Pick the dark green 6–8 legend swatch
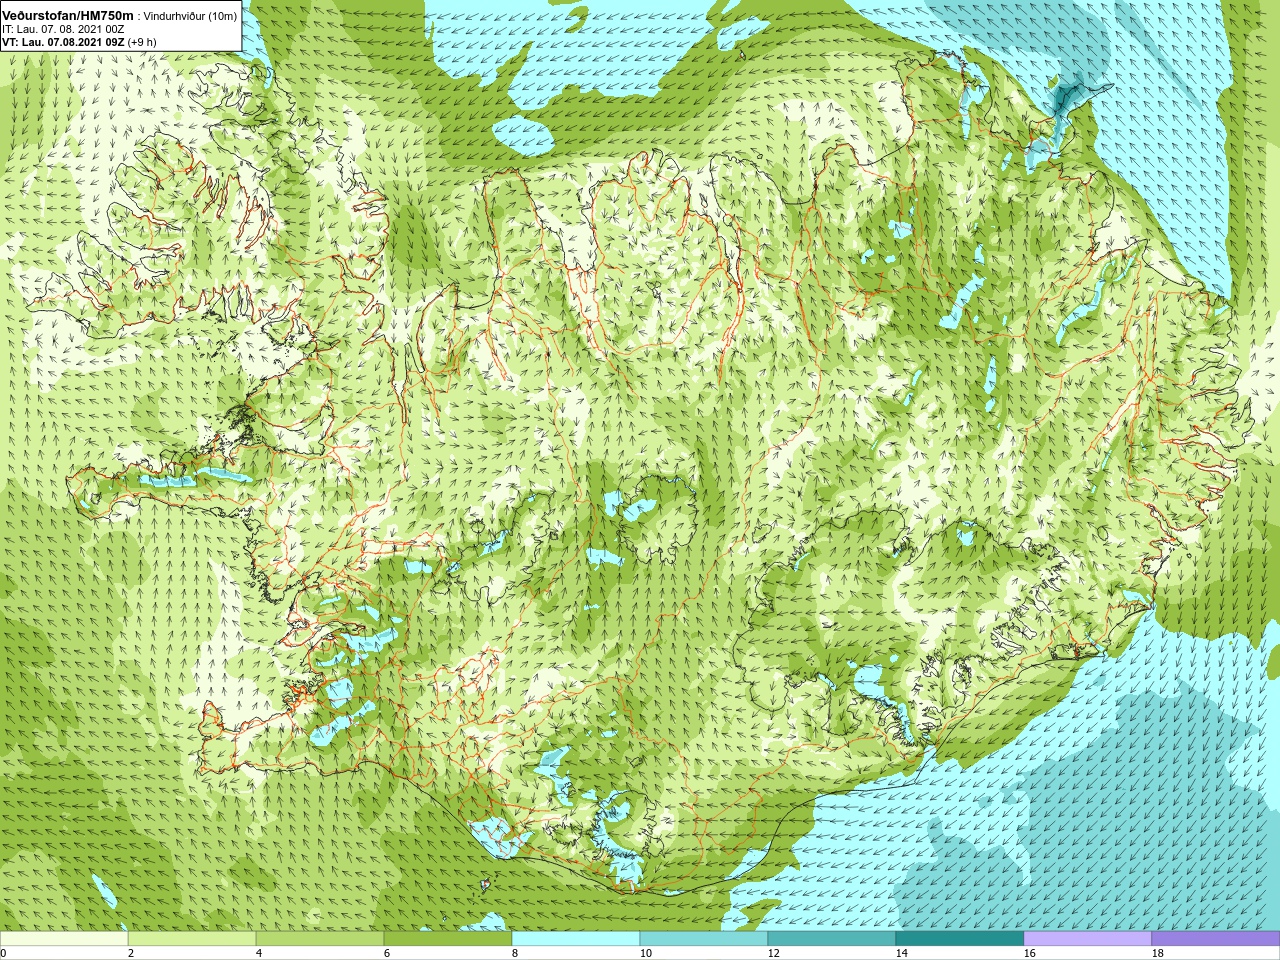Screen dimensions: 1280x960 [448, 939]
